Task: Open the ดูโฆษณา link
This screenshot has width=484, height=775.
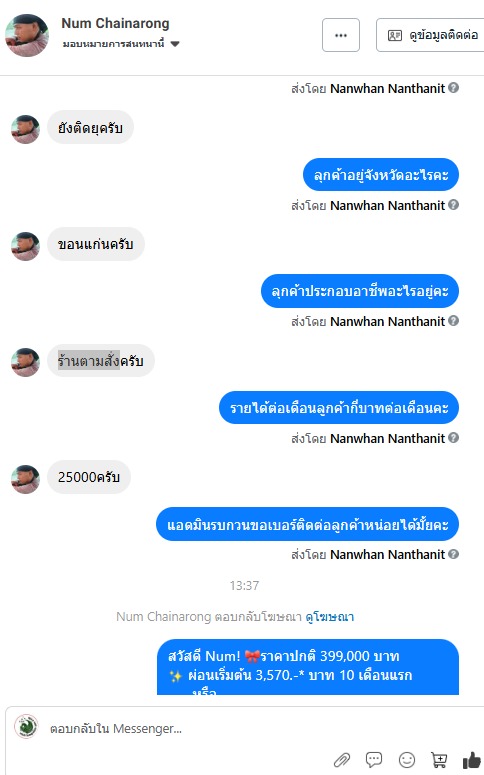Action: point(330,616)
